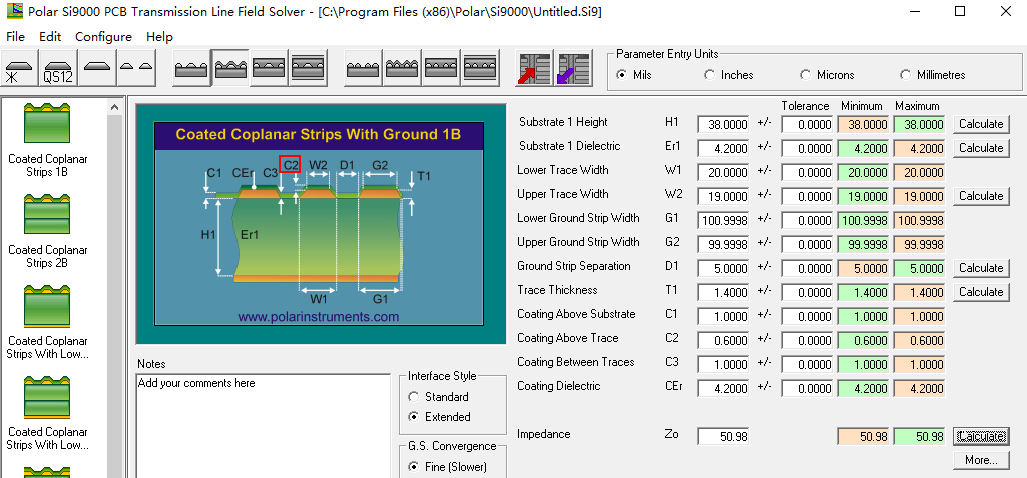The image size is (1027, 478).
Task: Click the Impedance Zo Calculate button
Action: 980,436
